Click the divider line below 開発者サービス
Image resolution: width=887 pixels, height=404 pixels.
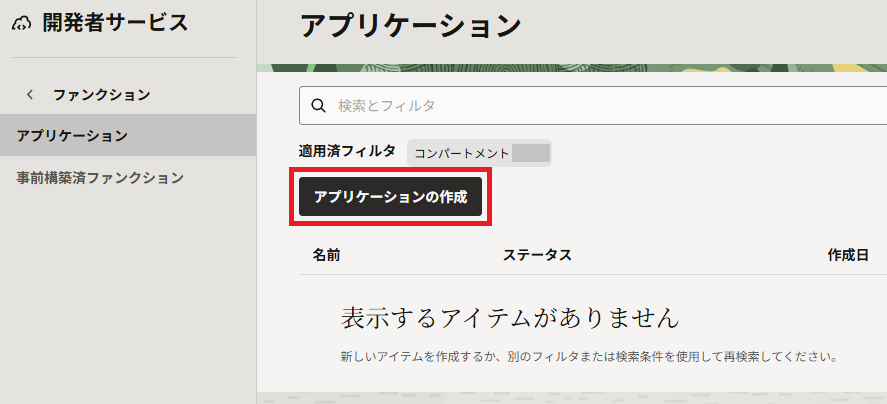[128, 58]
